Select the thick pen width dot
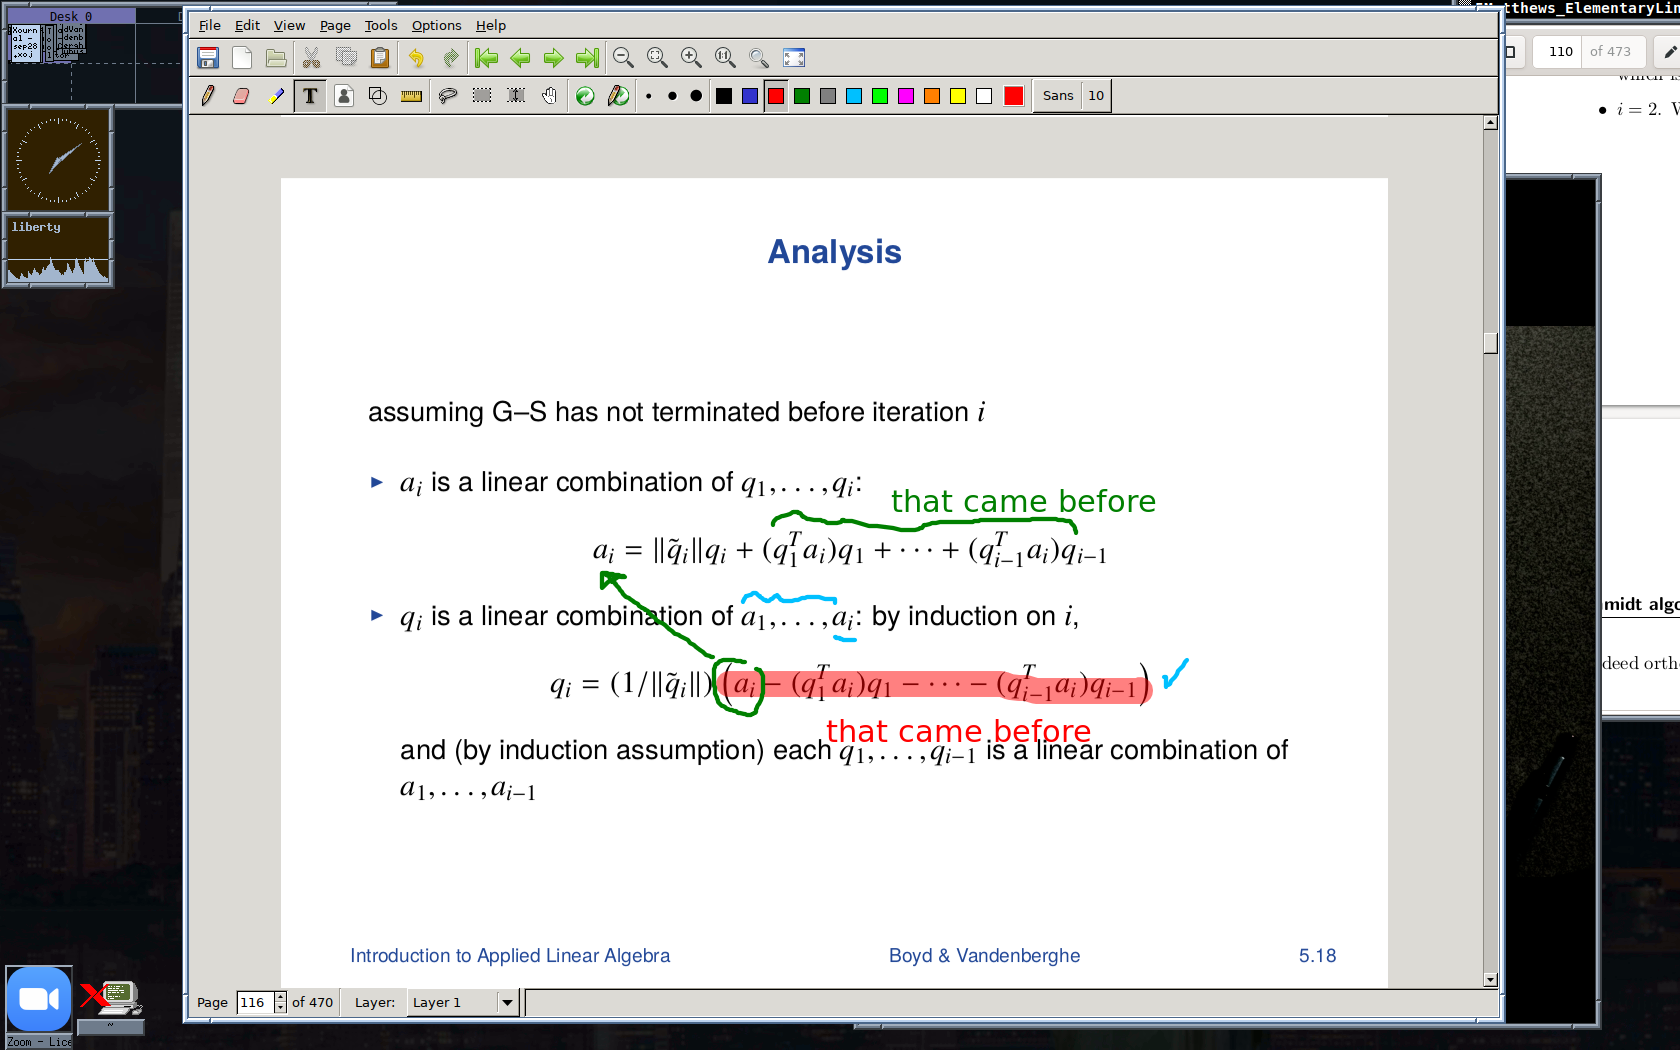Screen dimensions: 1680x1050 696,96
